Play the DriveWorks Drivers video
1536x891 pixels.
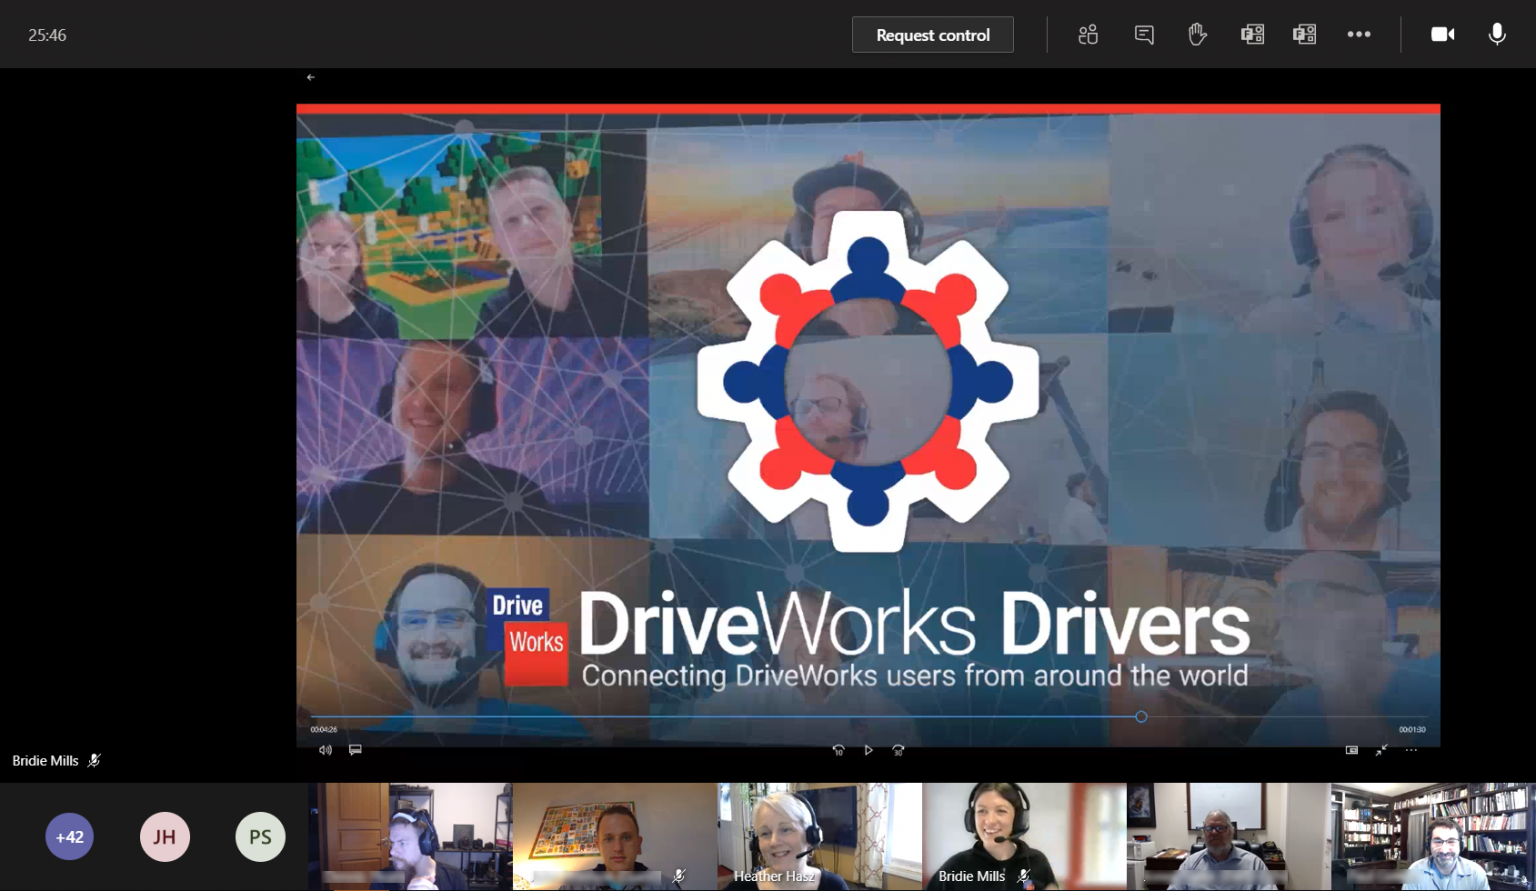click(868, 749)
